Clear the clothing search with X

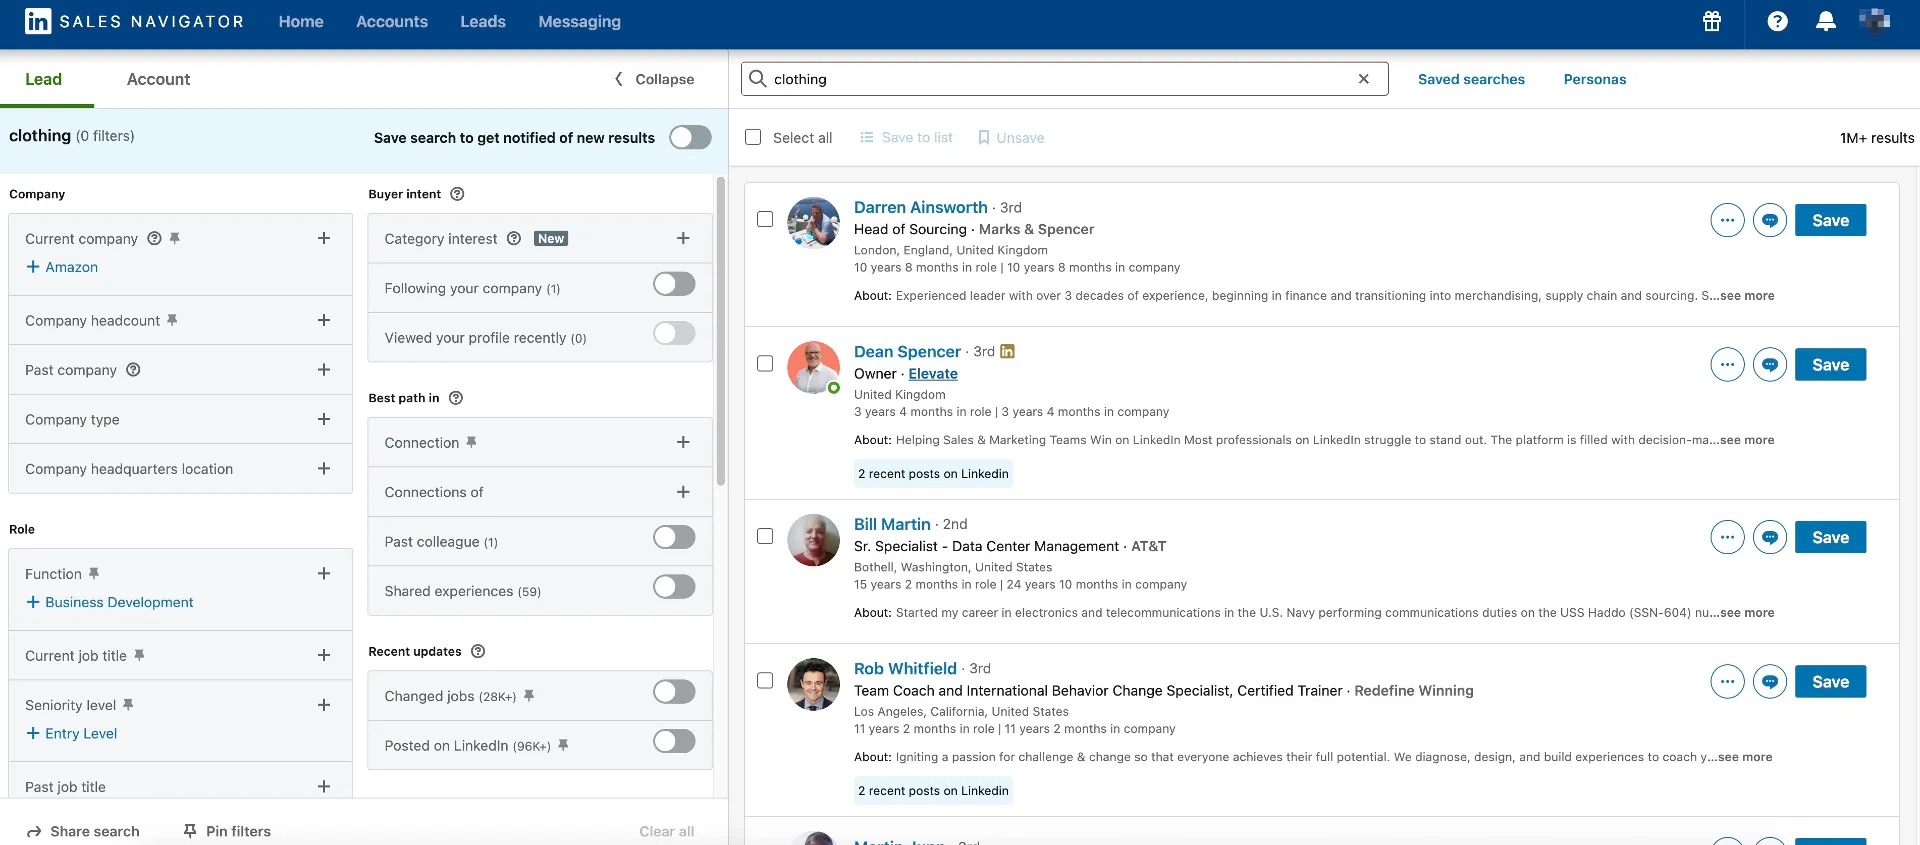pyautogui.click(x=1363, y=79)
